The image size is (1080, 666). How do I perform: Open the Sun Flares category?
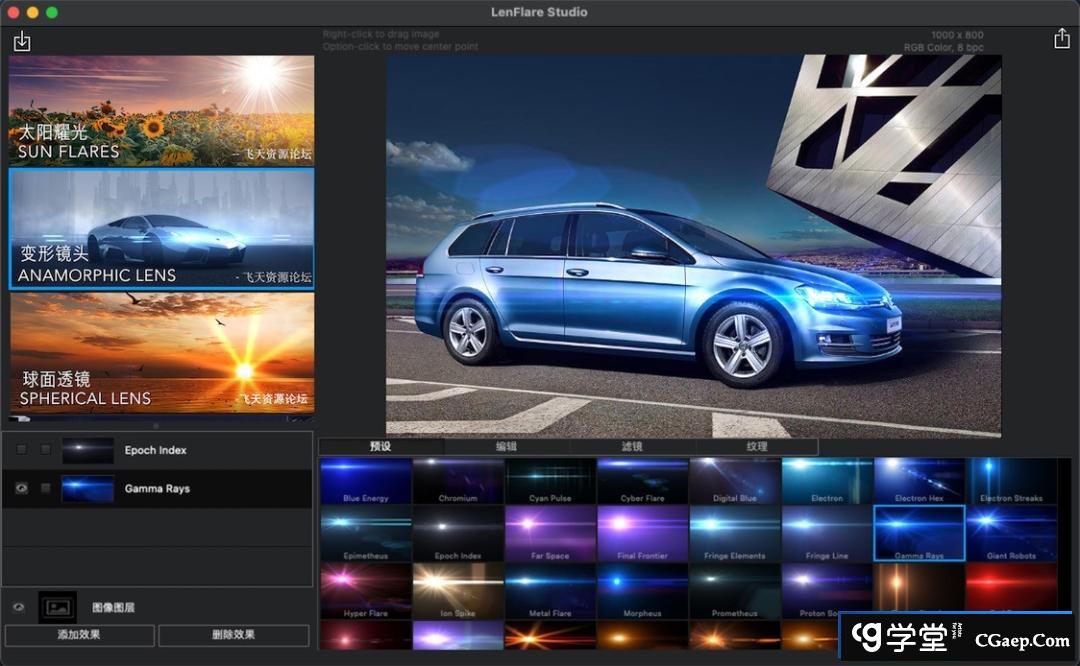click(161, 110)
